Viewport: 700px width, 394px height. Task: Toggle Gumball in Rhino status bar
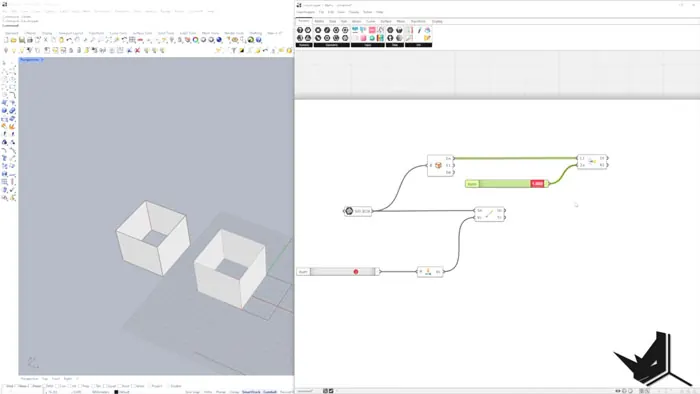pos(270,392)
